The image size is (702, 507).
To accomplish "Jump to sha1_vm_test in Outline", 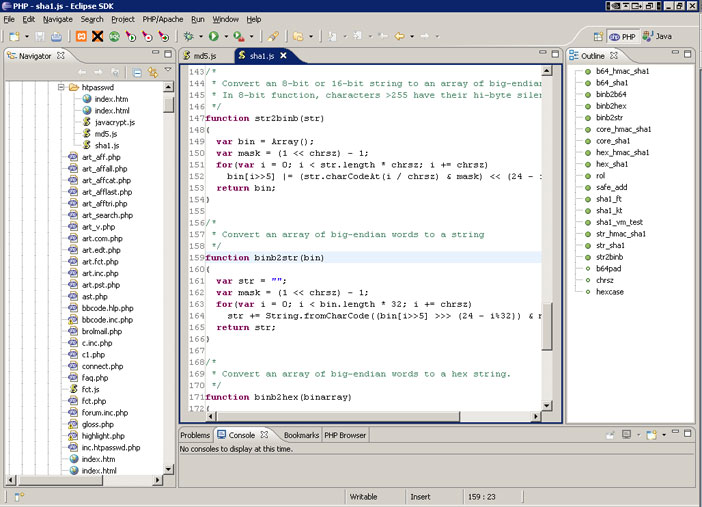I will point(619,222).
